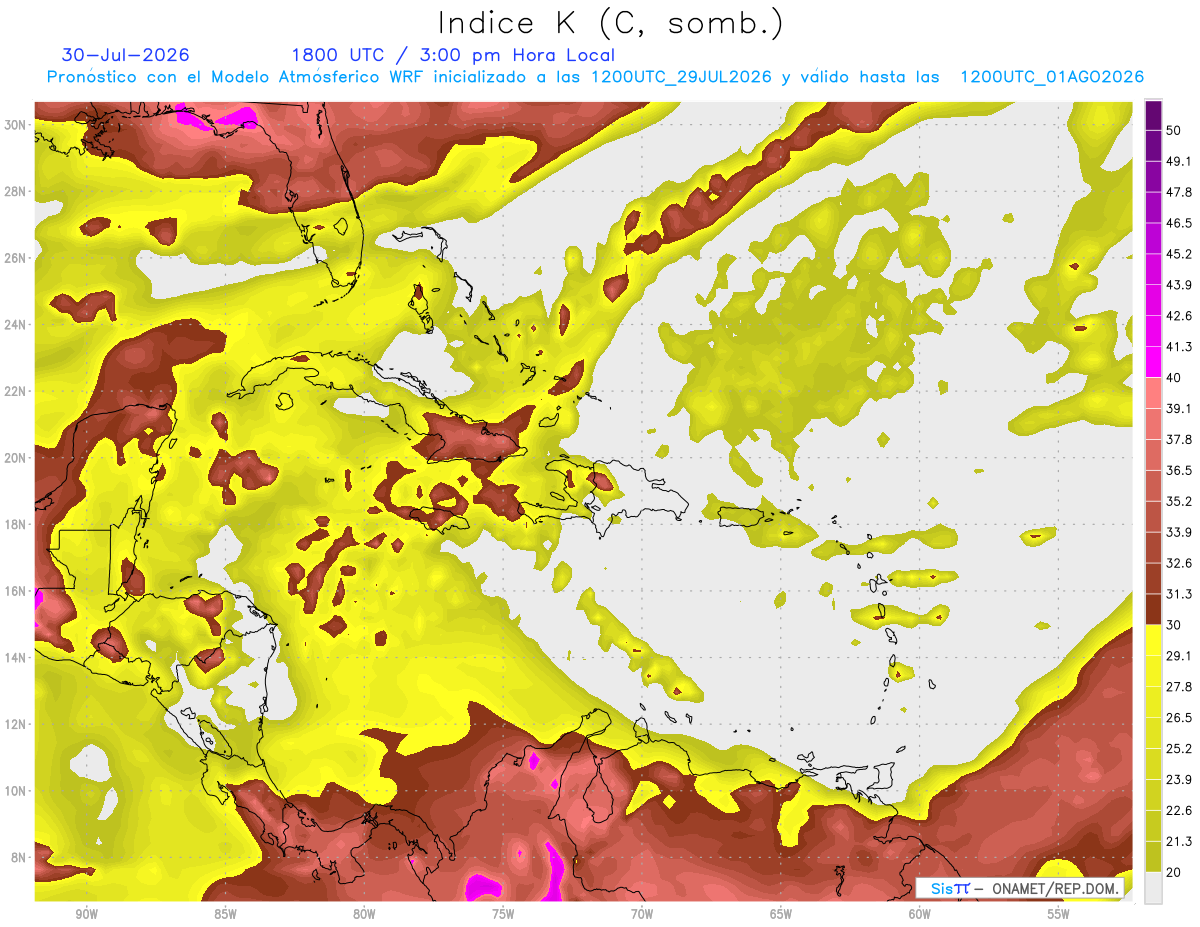This screenshot has height=927, width=1200.
Task: Click the '25.2' color scale value
Action: [x=1179, y=749]
